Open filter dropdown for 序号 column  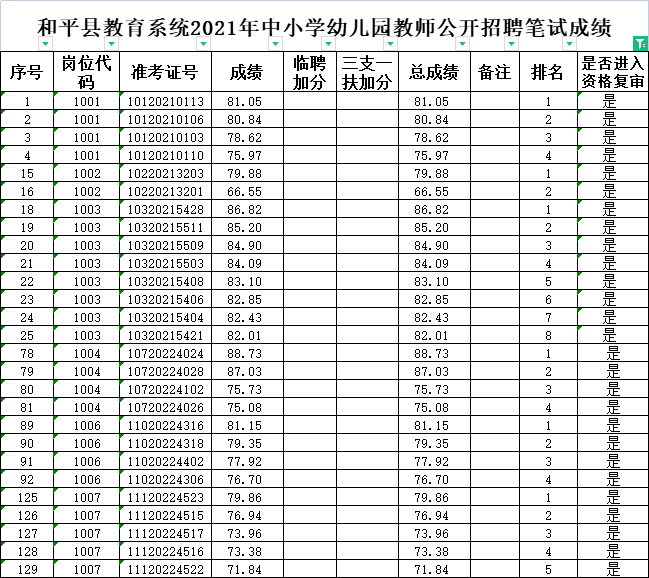click(45, 43)
